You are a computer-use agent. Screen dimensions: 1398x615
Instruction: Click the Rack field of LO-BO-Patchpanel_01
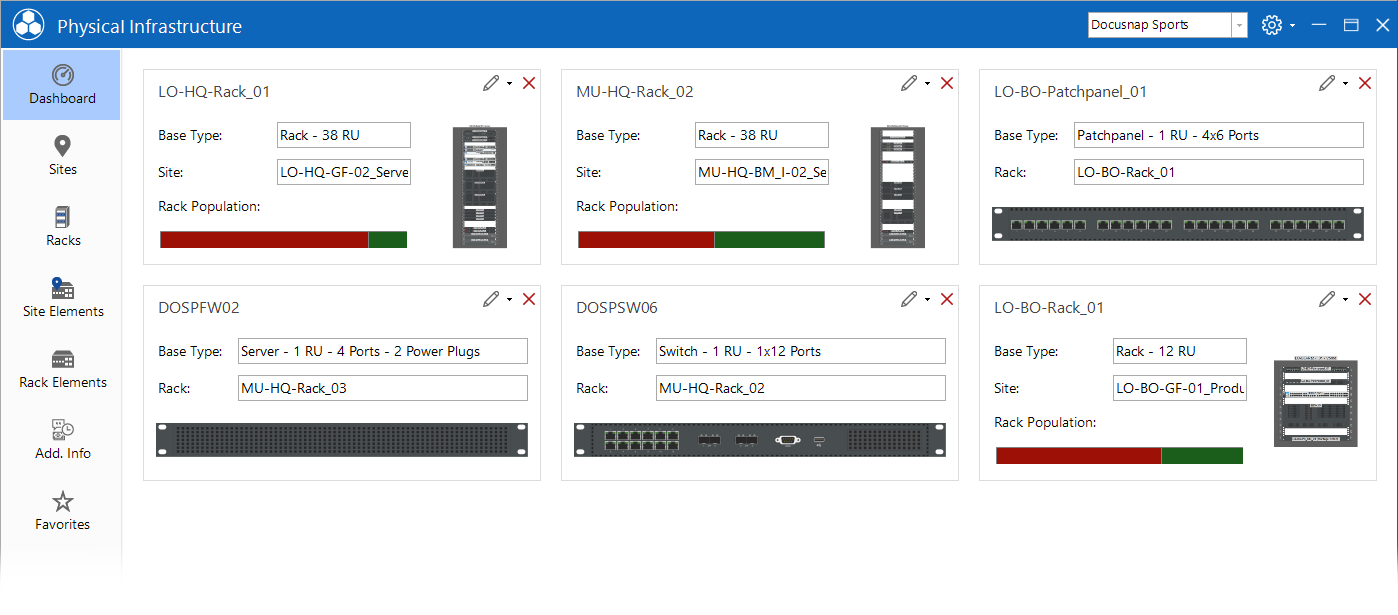point(1219,172)
